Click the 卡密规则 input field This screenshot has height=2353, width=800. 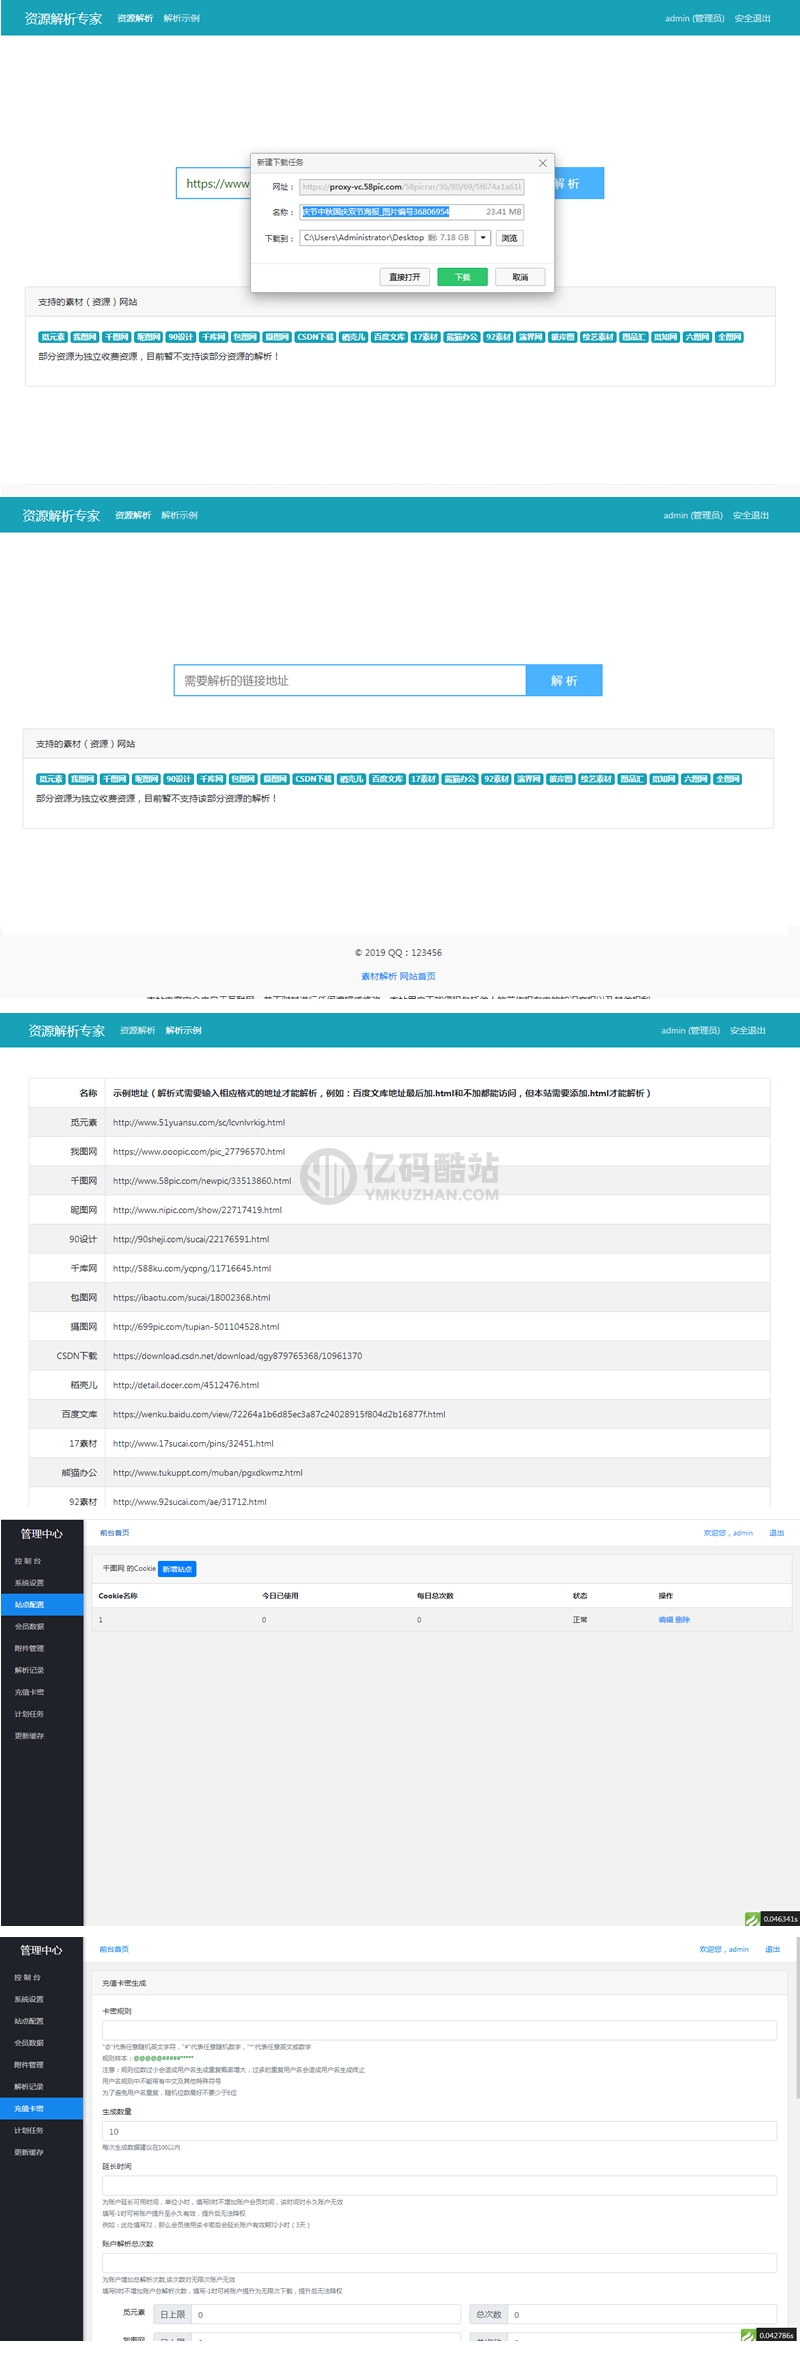[439, 2030]
